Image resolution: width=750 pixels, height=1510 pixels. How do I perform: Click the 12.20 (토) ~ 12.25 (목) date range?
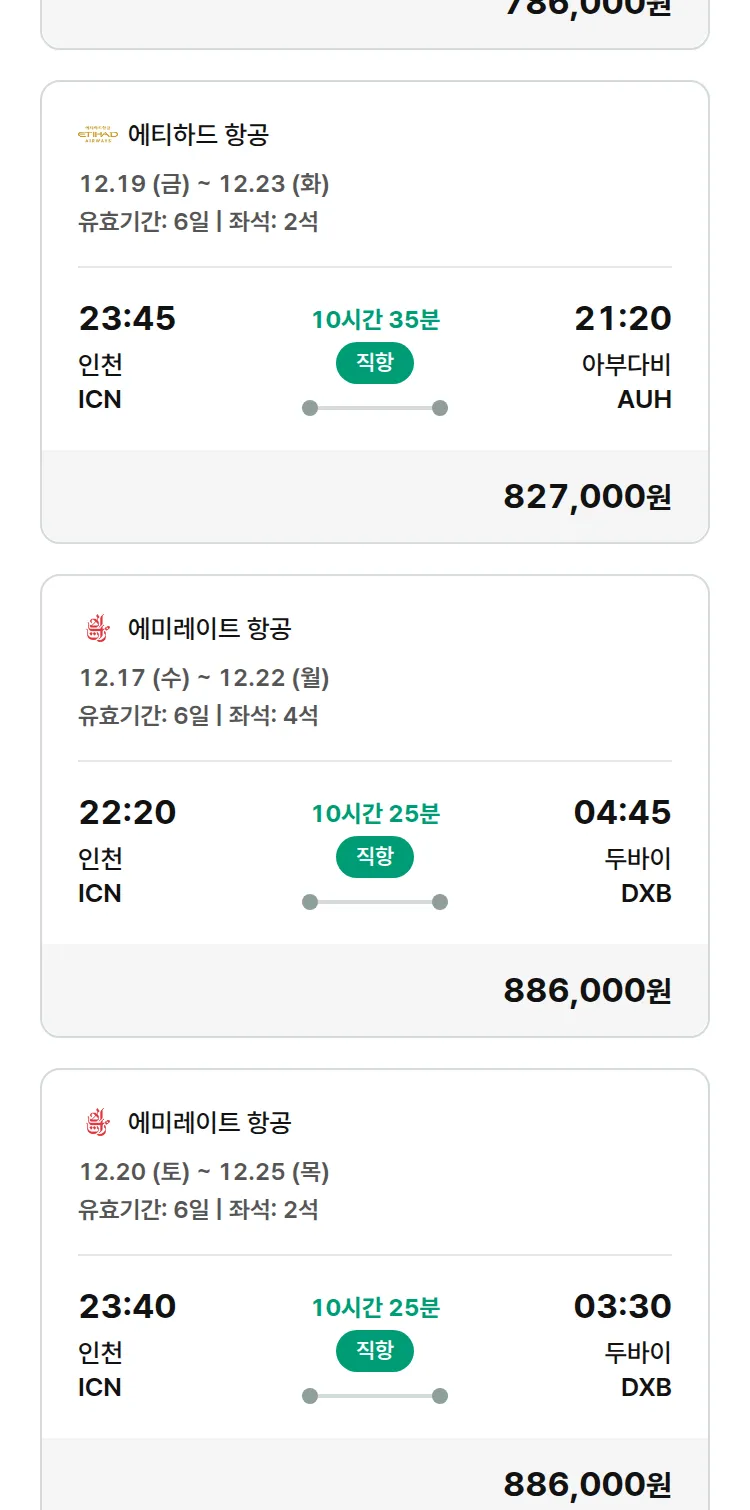[x=204, y=1172]
